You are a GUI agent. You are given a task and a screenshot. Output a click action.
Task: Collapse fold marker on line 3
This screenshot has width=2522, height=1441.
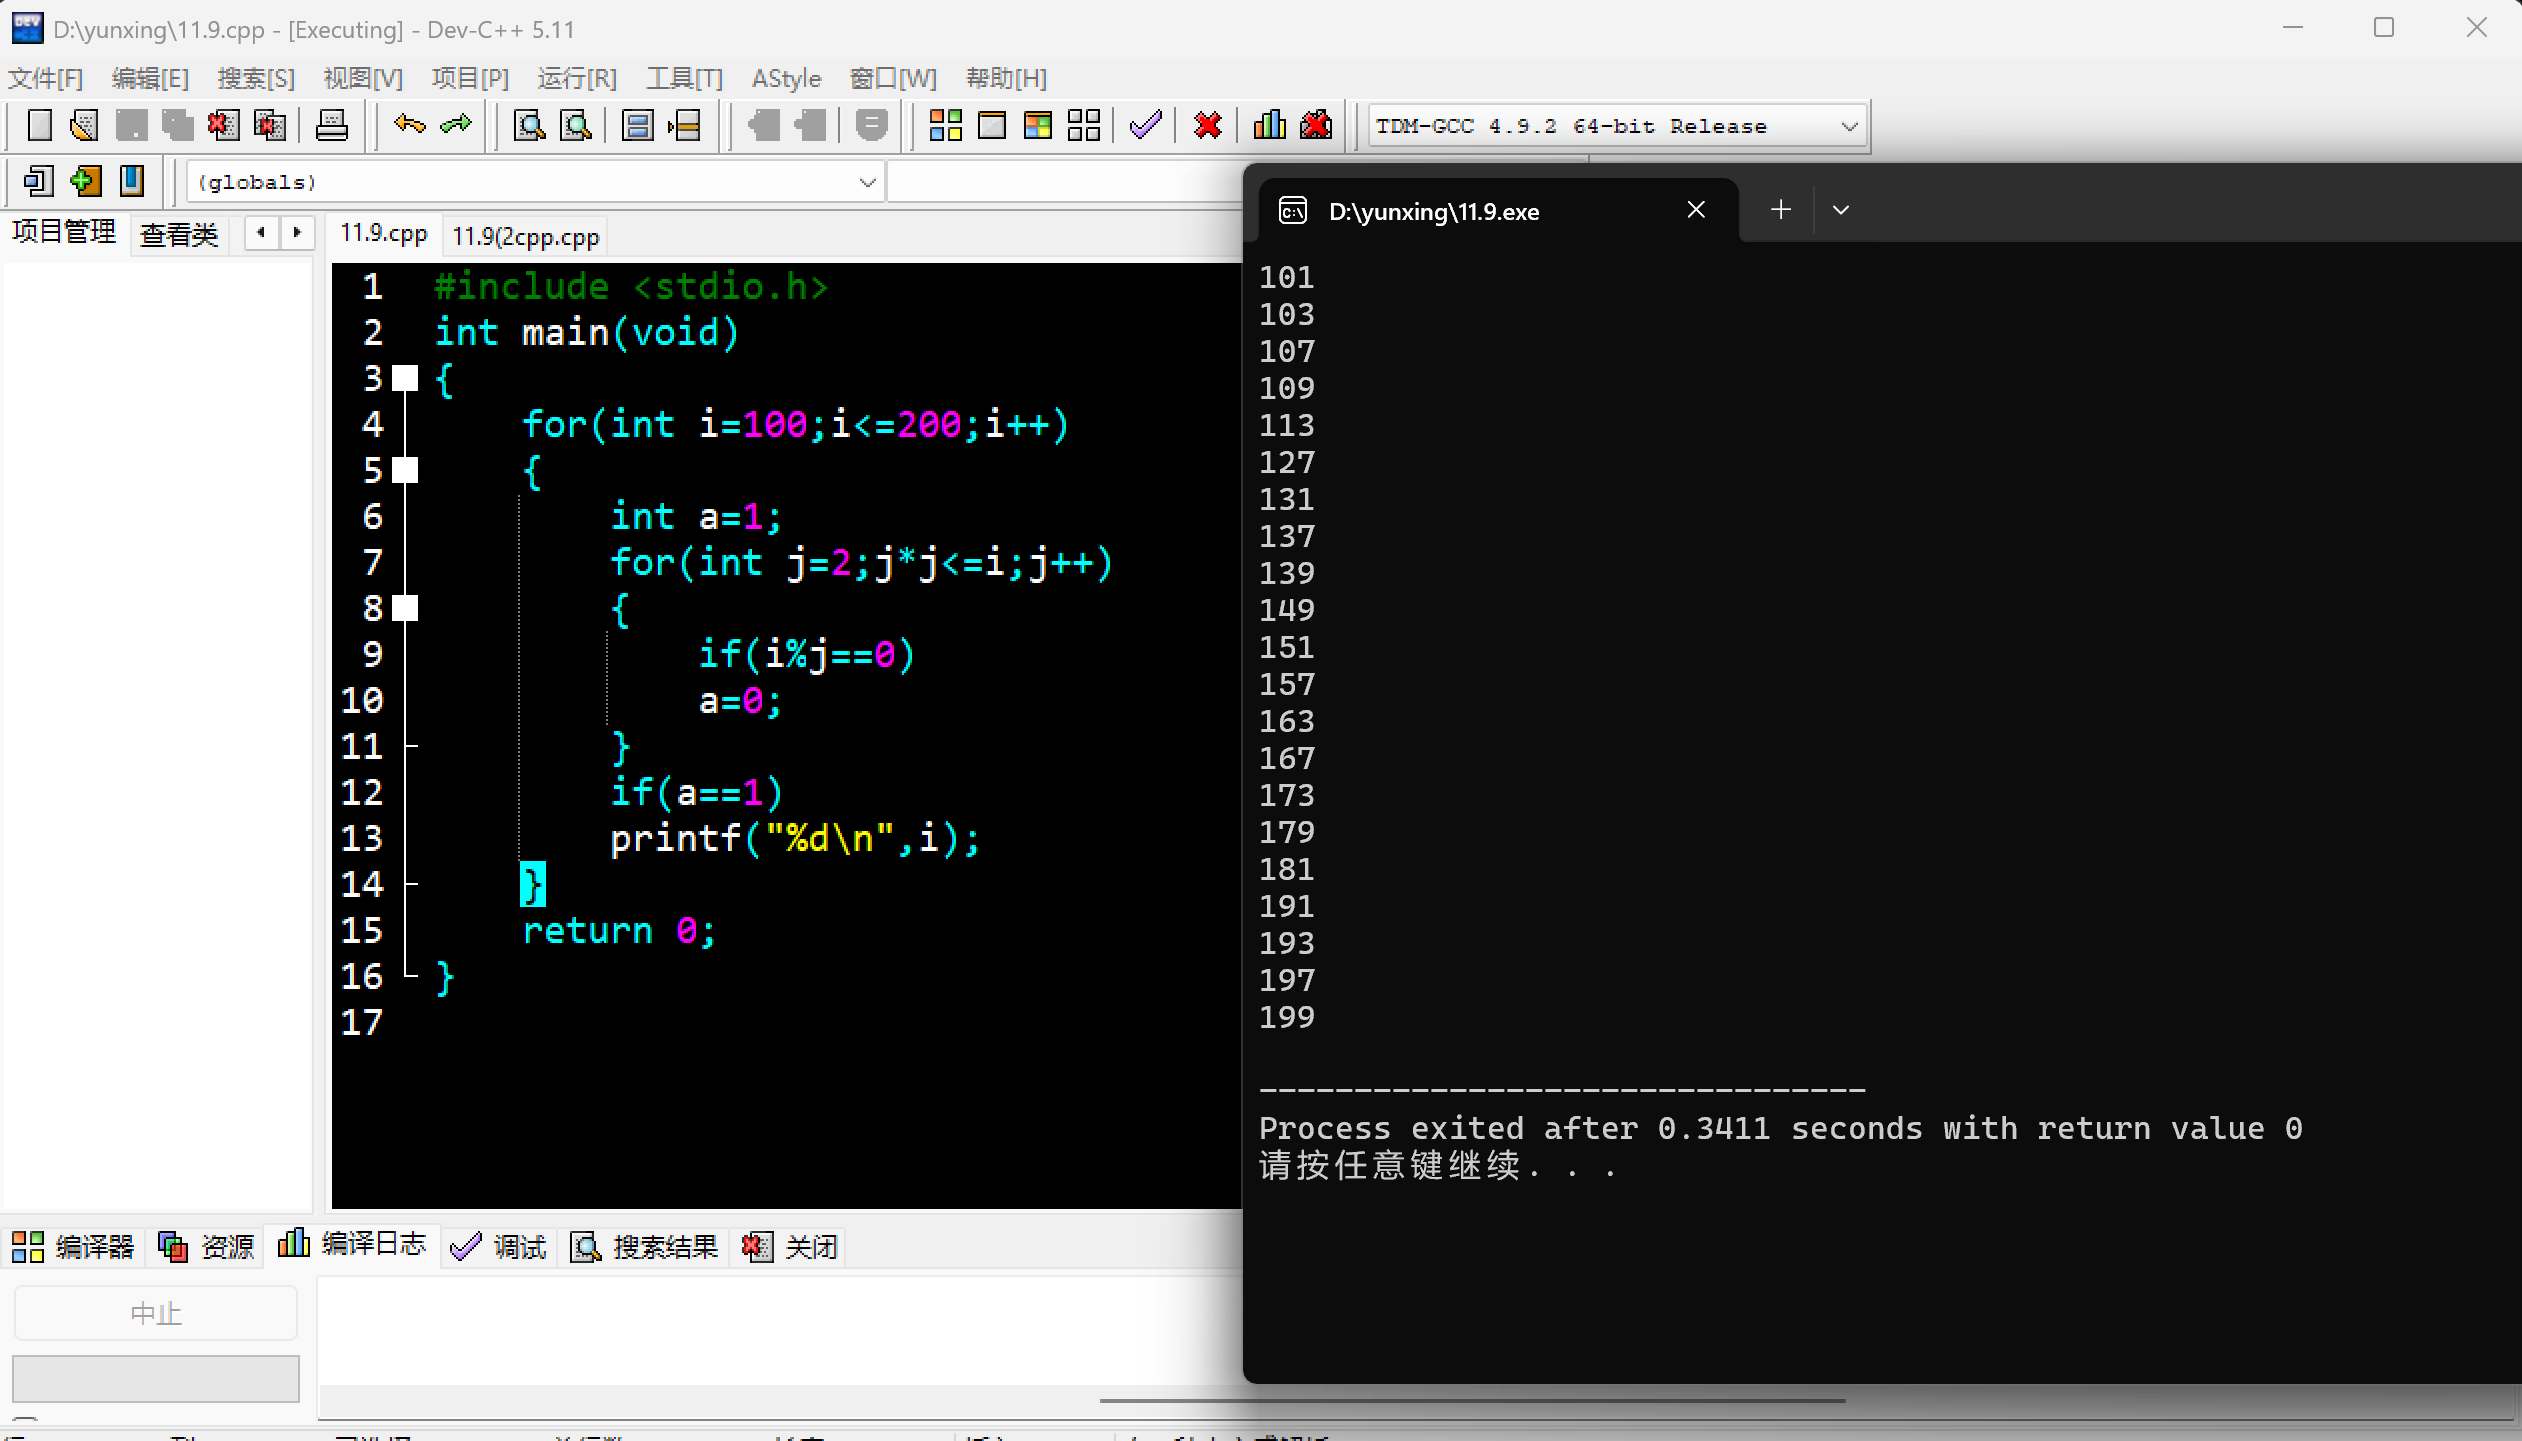coord(405,378)
